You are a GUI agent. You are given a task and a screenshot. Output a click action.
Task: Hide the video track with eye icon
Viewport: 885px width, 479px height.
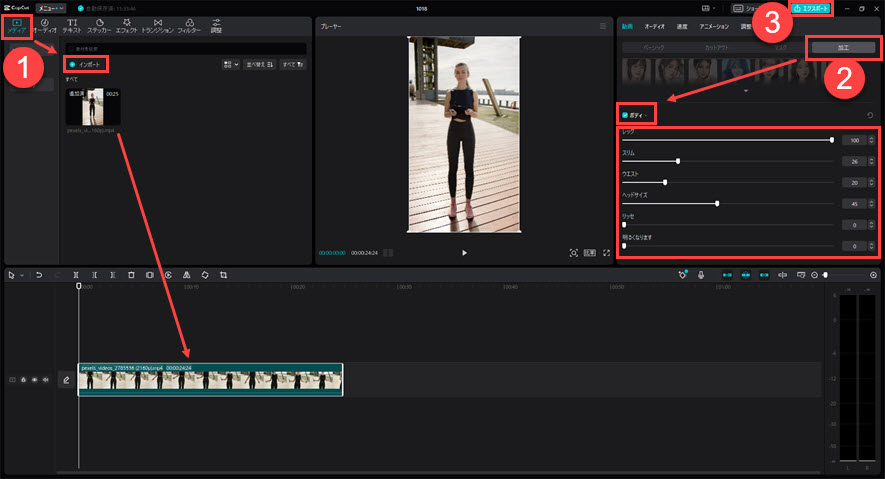coord(34,380)
